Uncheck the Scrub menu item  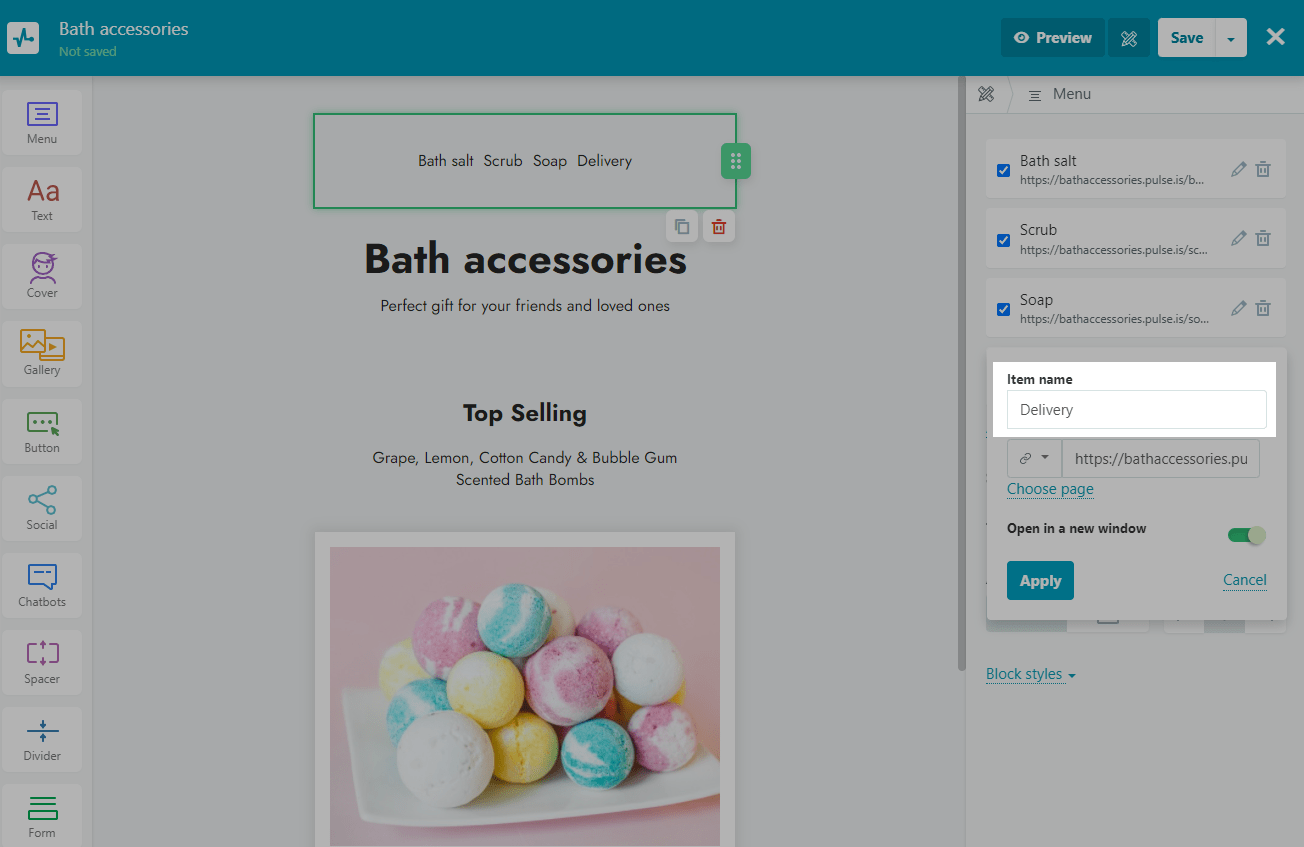coord(1003,240)
